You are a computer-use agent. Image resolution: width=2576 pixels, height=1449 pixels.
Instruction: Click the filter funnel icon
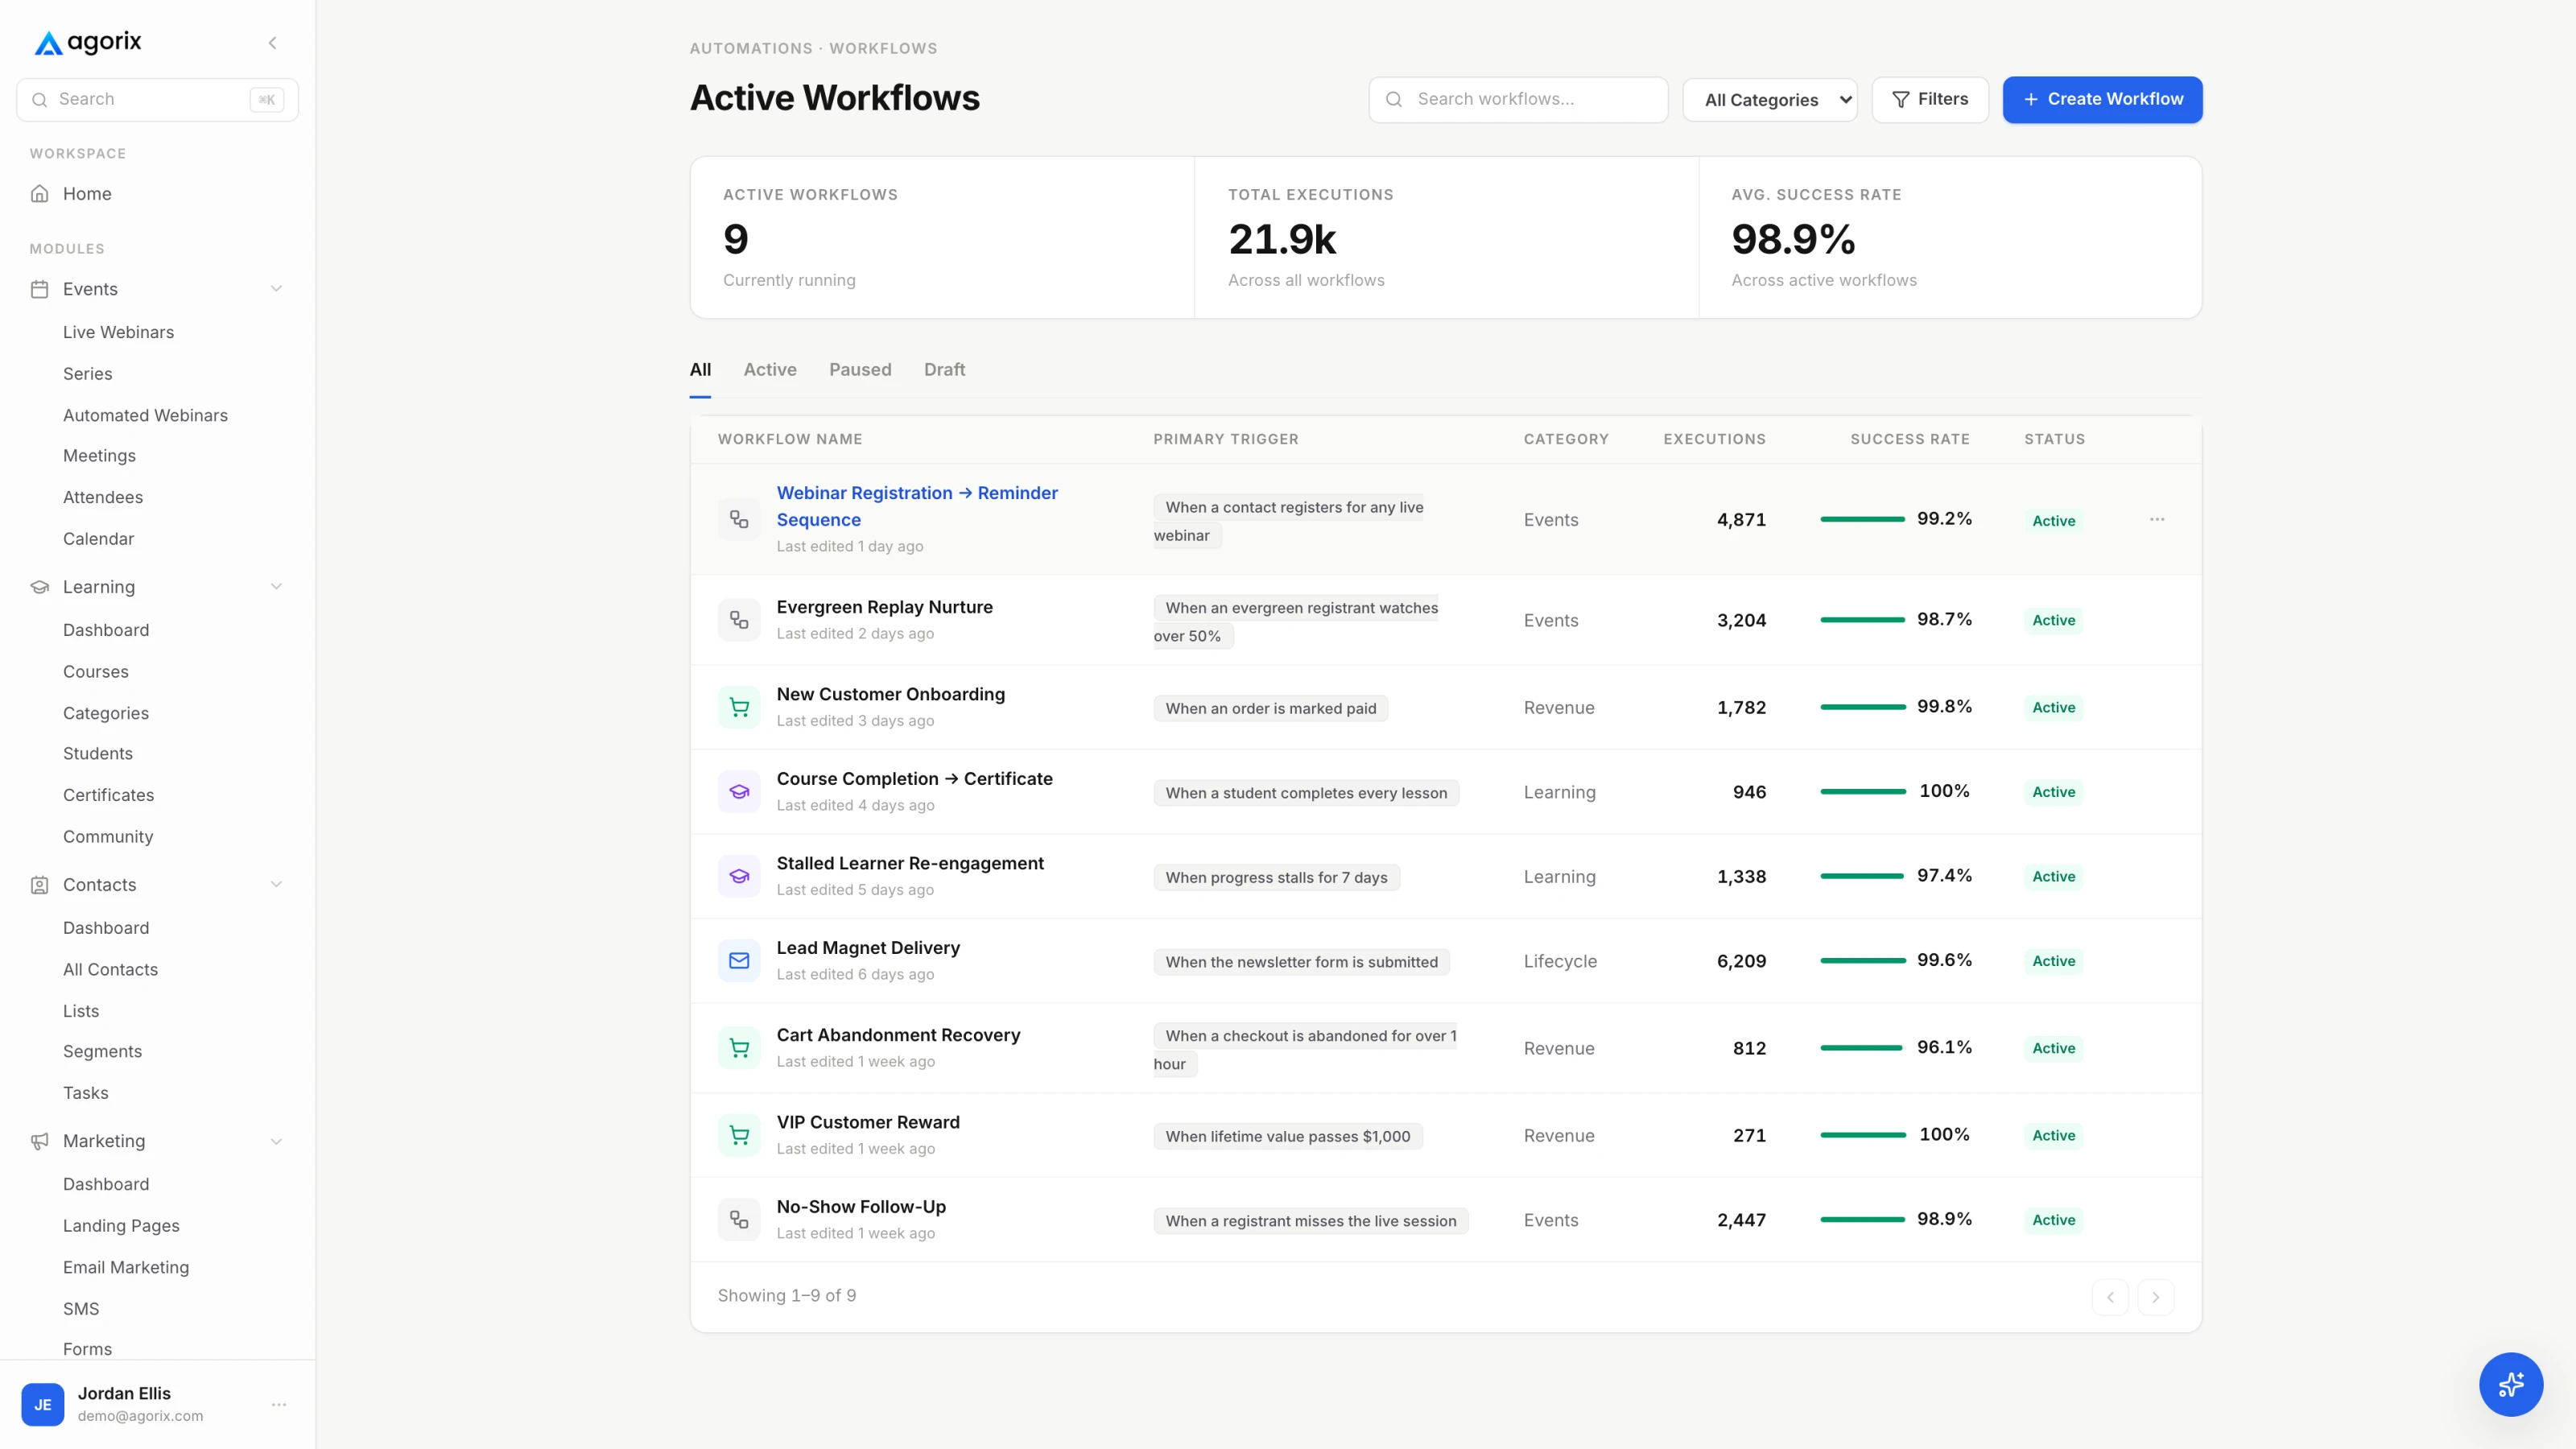[1900, 99]
